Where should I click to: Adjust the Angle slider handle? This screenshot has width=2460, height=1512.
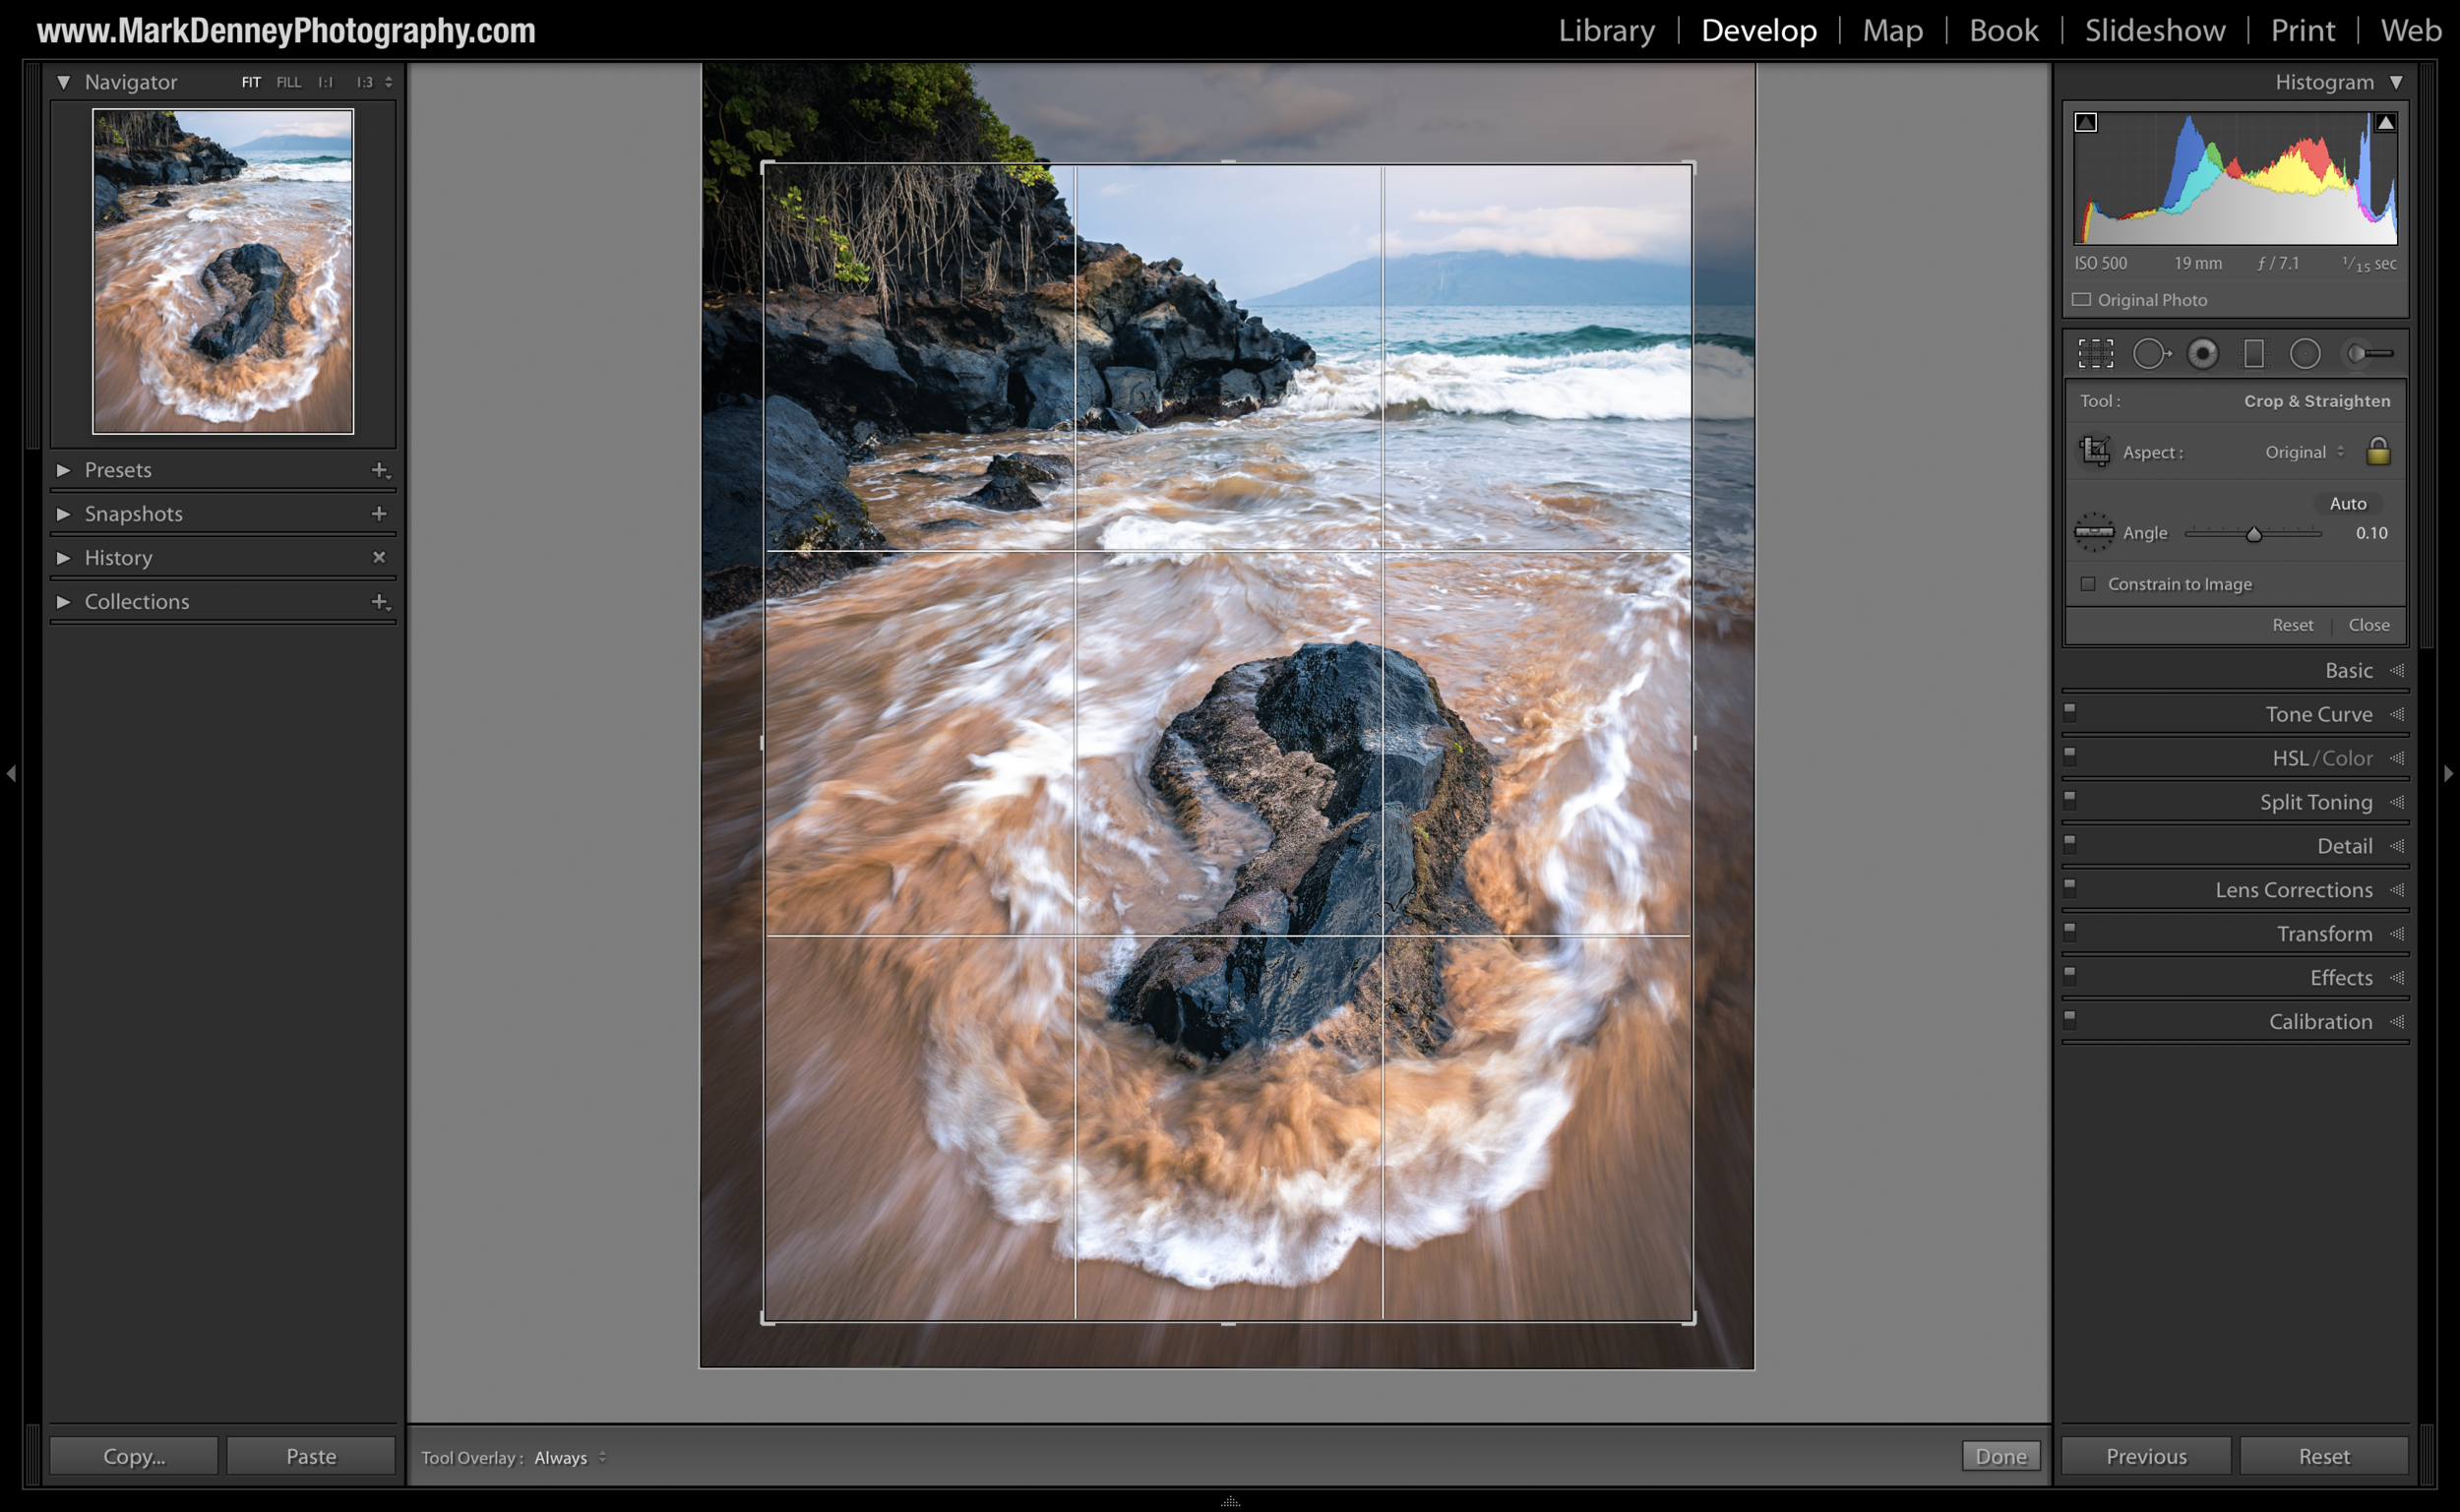(2255, 533)
